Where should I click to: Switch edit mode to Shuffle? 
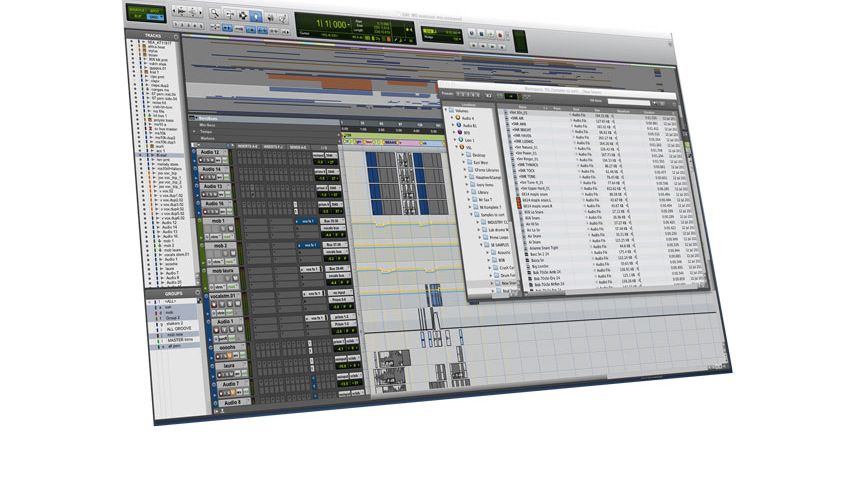pyautogui.click(x=135, y=10)
